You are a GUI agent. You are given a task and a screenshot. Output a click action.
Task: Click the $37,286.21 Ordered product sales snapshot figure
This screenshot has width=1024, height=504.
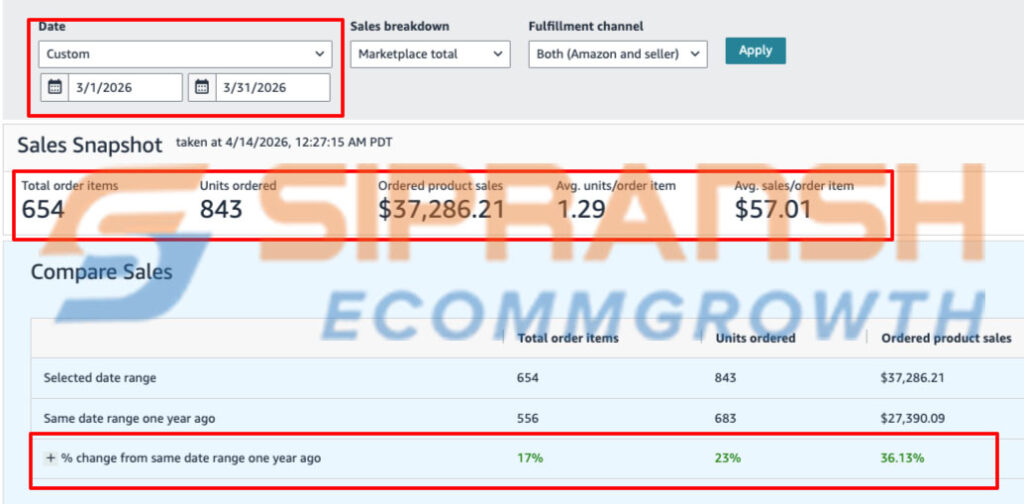[441, 210]
